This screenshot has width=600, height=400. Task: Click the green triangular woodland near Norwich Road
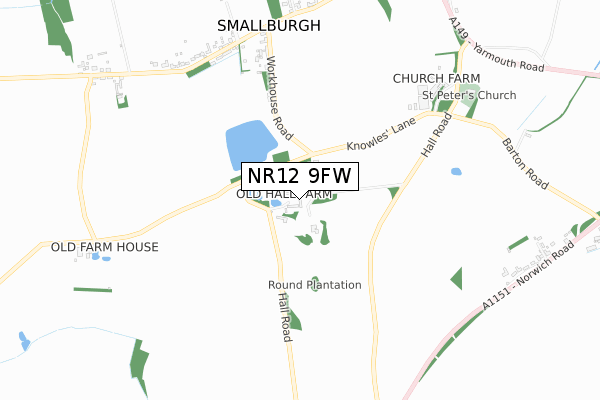(x=457, y=279)
